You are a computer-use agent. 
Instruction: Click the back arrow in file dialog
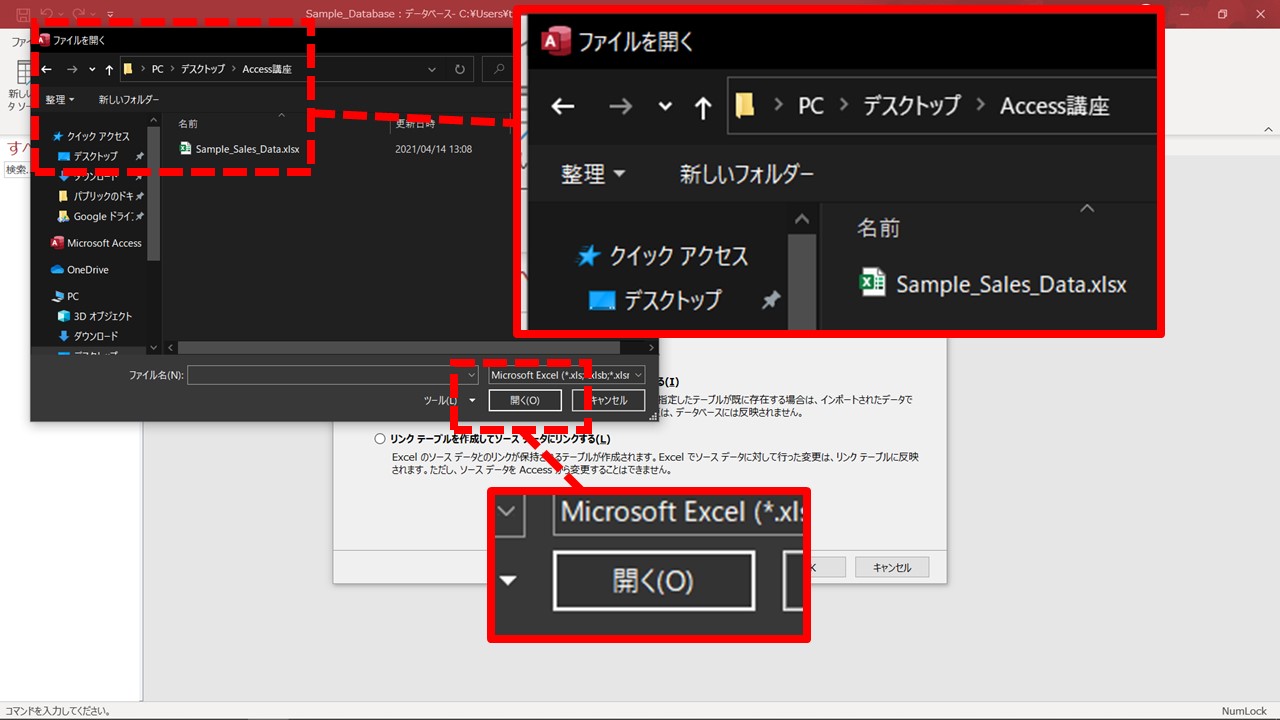[46, 70]
